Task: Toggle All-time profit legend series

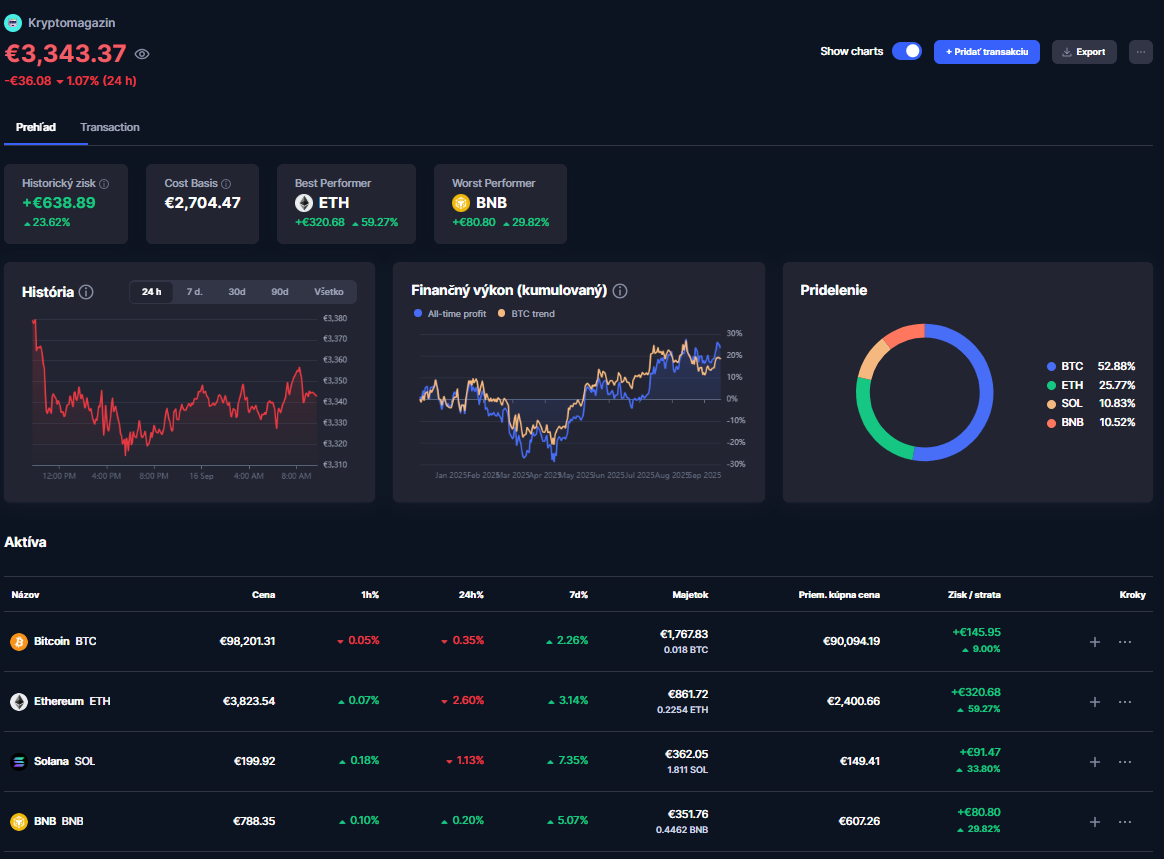Action: [x=450, y=314]
